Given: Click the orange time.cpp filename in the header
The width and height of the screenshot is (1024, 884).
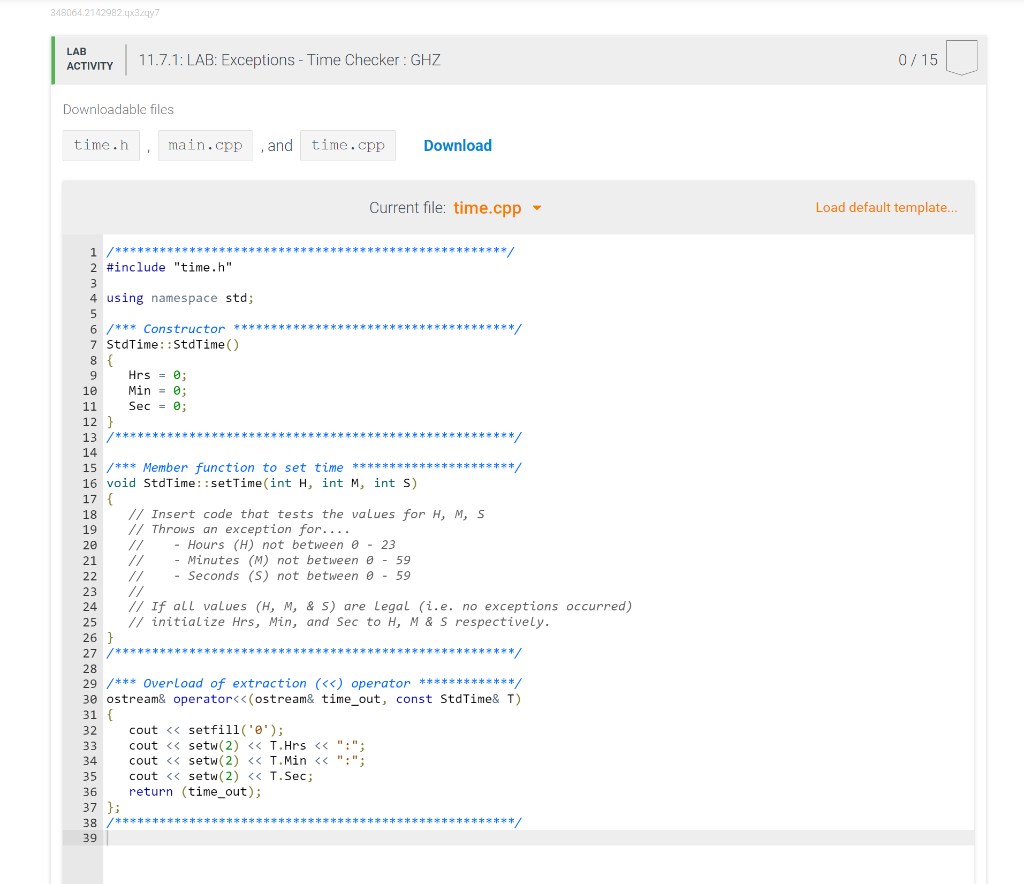Looking at the screenshot, I should pyautogui.click(x=487, y=208).
